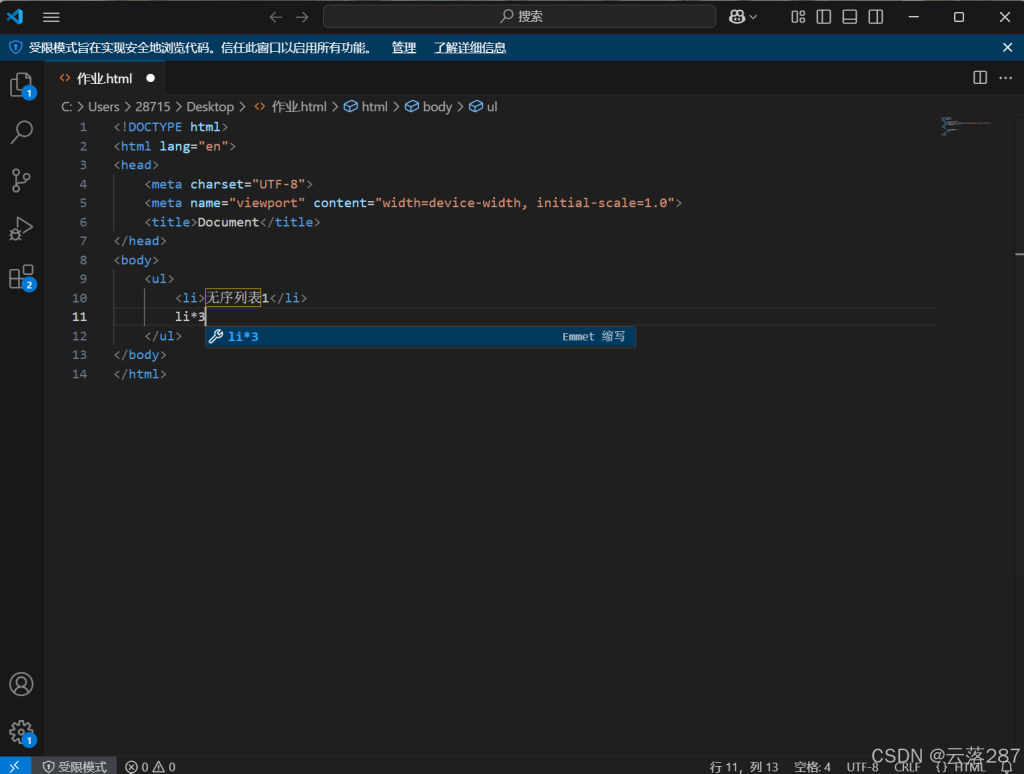
Task: Open the Manage gear icon
Action: [x=21, y=732]
